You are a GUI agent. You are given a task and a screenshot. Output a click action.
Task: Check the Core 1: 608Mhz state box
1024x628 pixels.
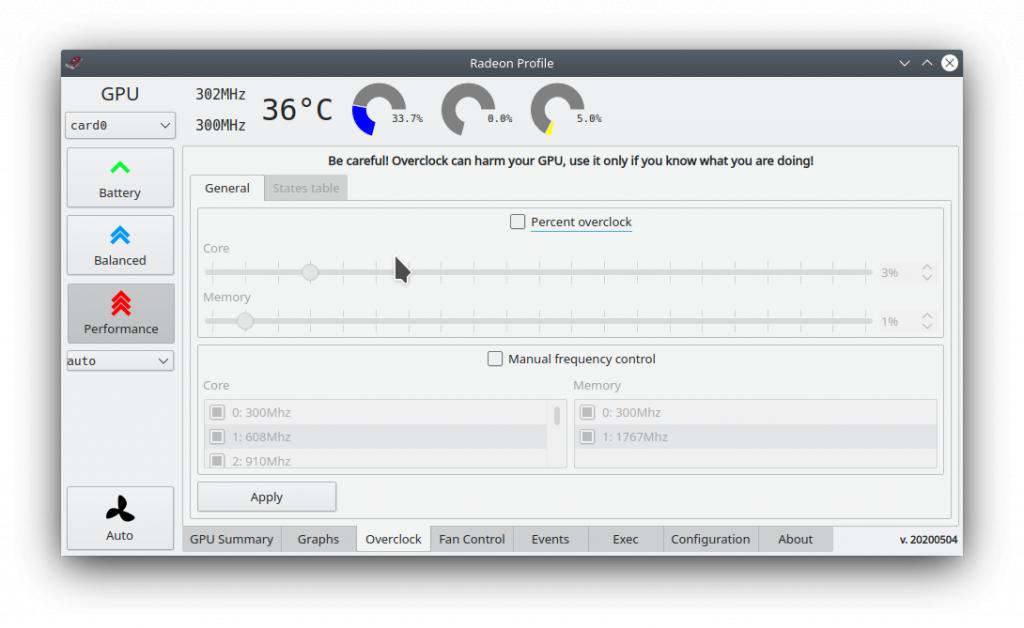pyautogui.click(x=217, y=437)
